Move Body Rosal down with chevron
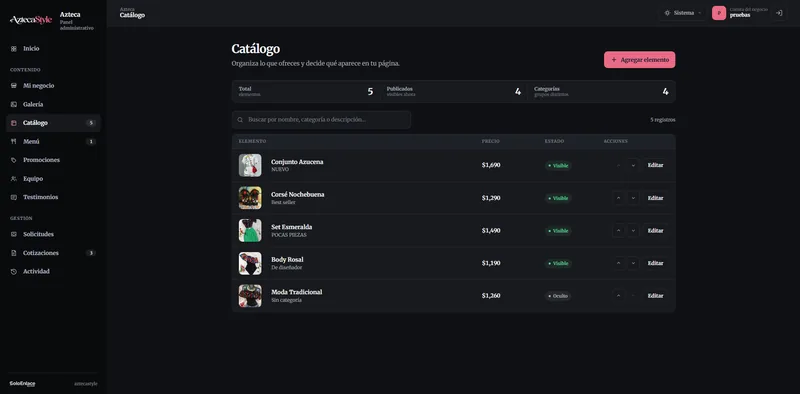 [633, 263]
